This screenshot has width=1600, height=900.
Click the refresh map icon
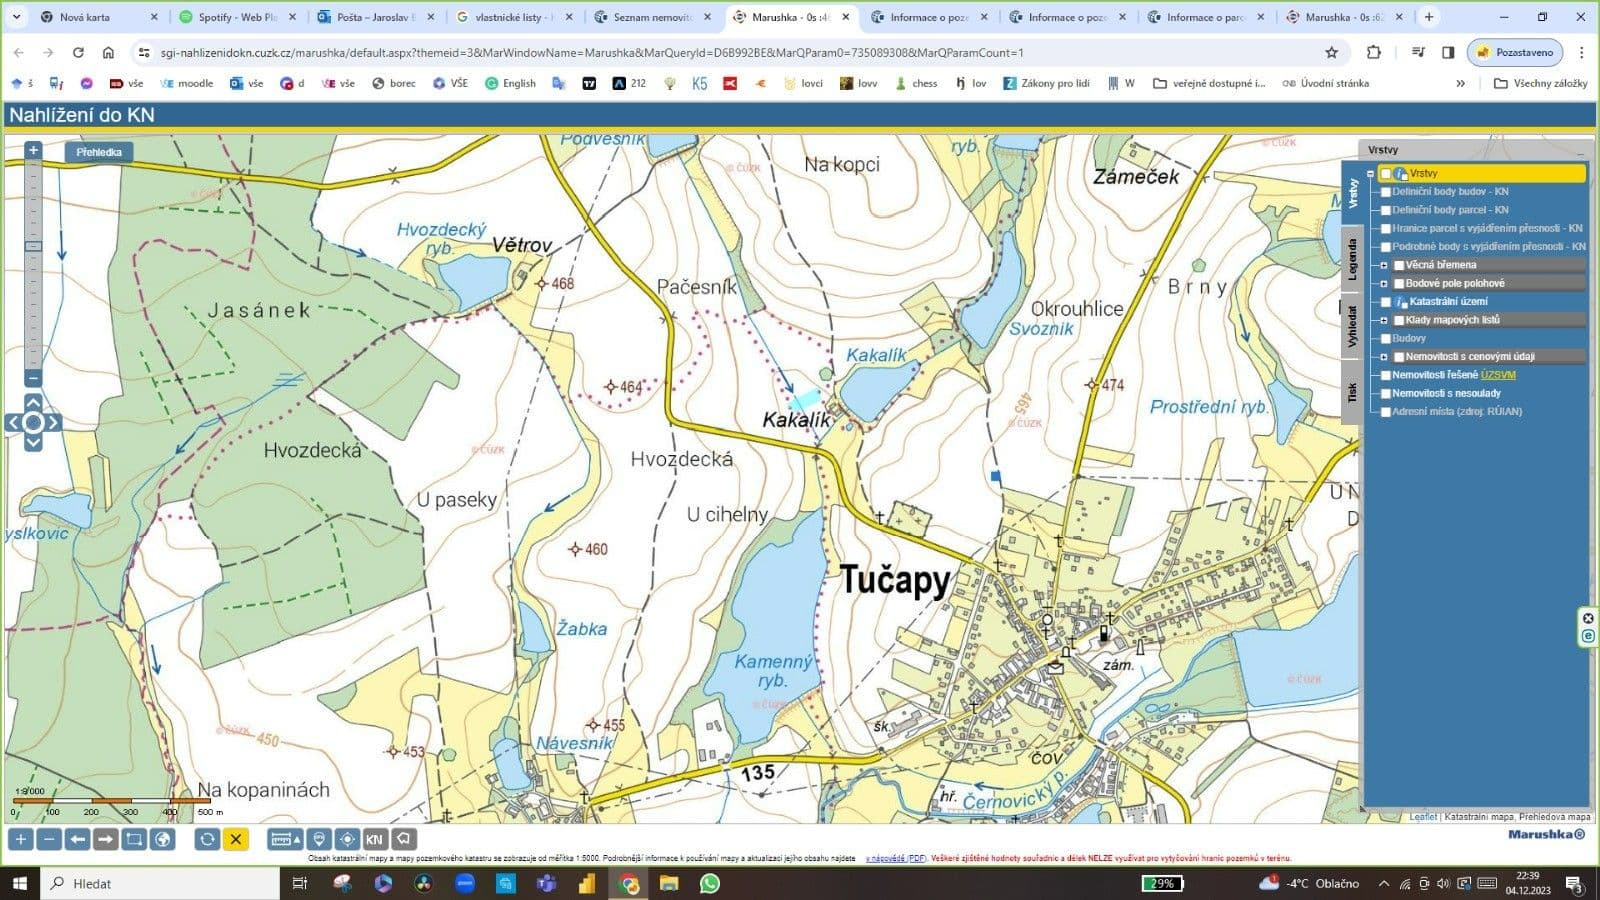point(207,839)
